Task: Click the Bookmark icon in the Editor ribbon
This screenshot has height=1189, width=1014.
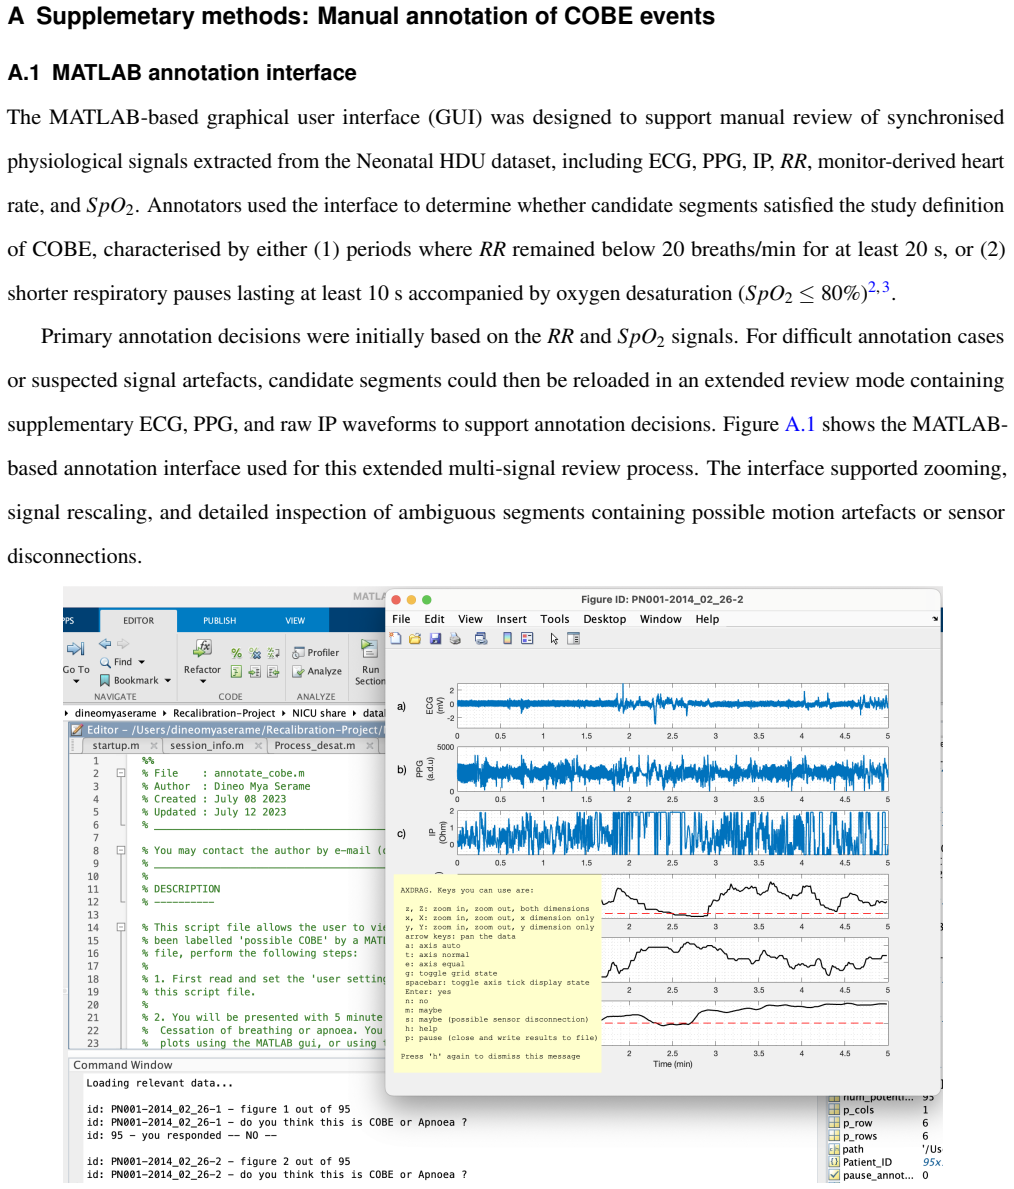Action: [x=105, y=680]
